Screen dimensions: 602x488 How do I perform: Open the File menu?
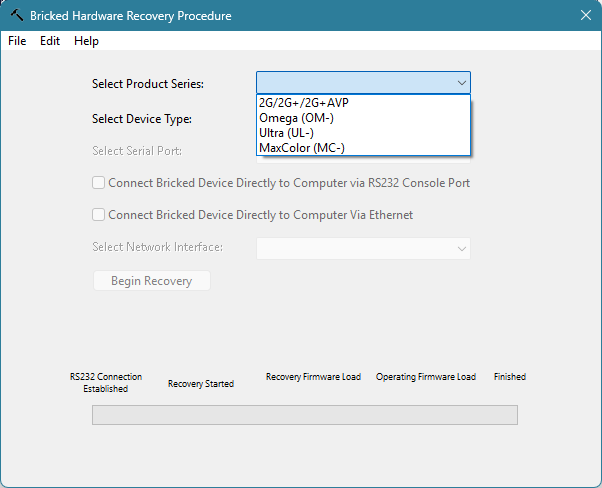[17, 41]
